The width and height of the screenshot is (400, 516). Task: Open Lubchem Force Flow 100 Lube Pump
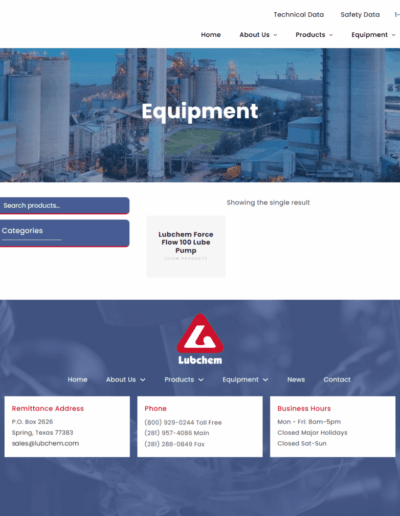pyautogui.click(x=186, y=242)
